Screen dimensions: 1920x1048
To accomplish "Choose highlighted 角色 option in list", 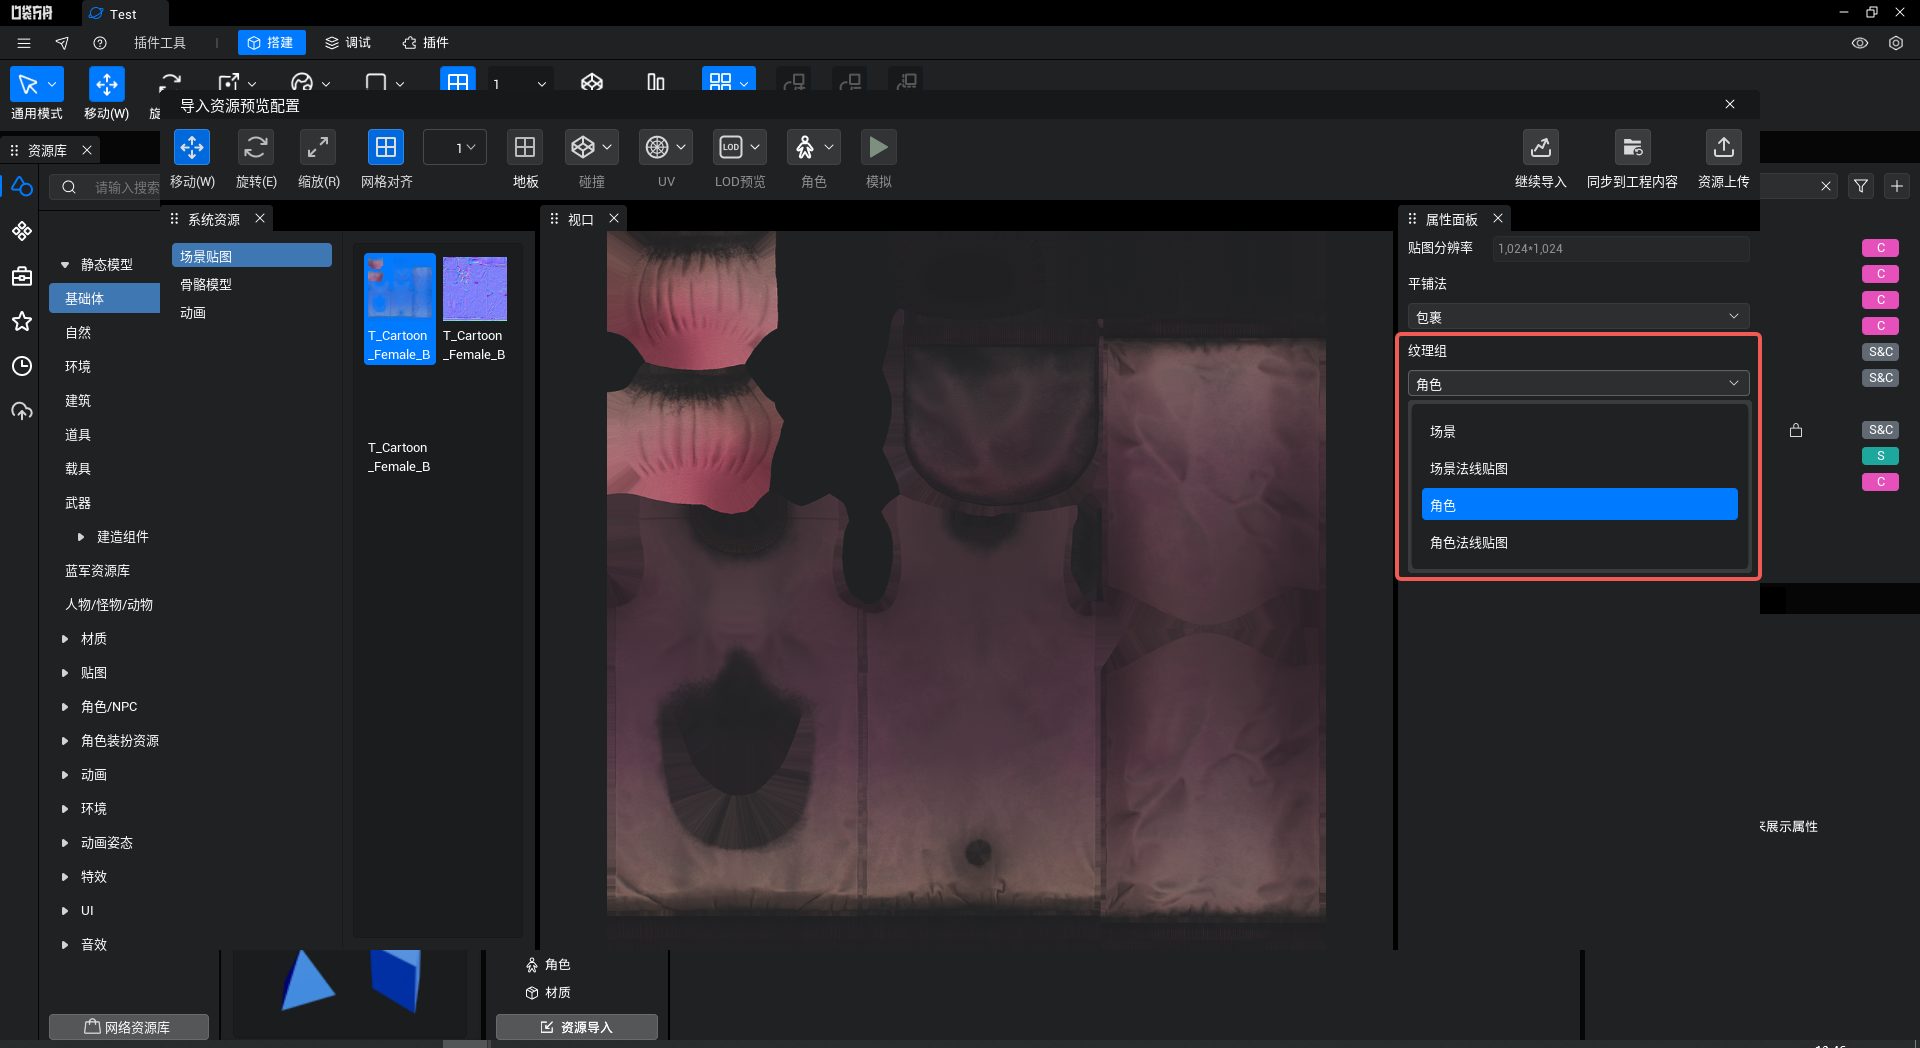I will click(x=1579, y=505).
